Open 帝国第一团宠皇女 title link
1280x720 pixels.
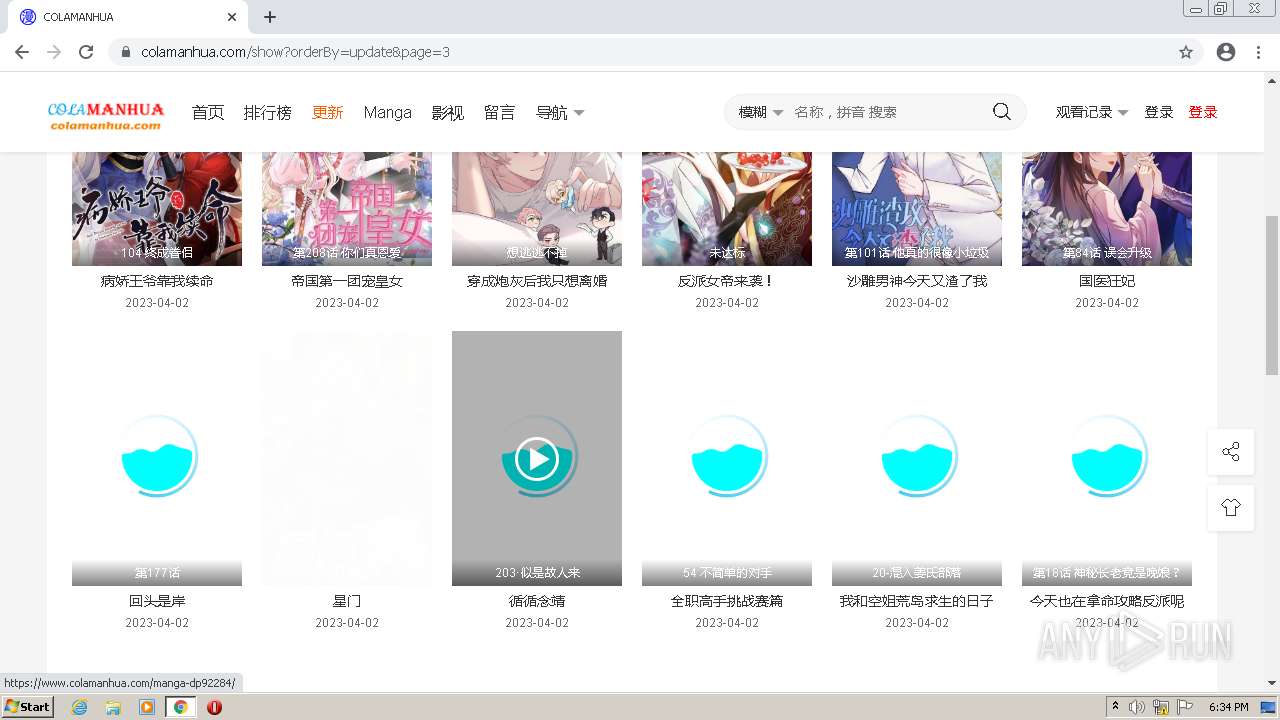point(347,281)
